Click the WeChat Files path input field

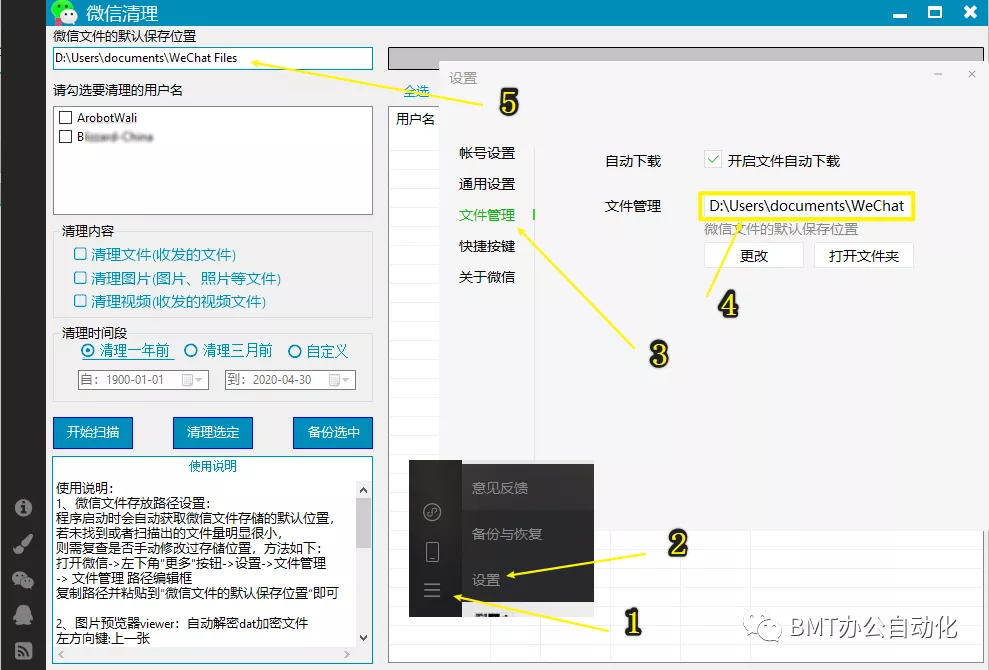point(212,58)
